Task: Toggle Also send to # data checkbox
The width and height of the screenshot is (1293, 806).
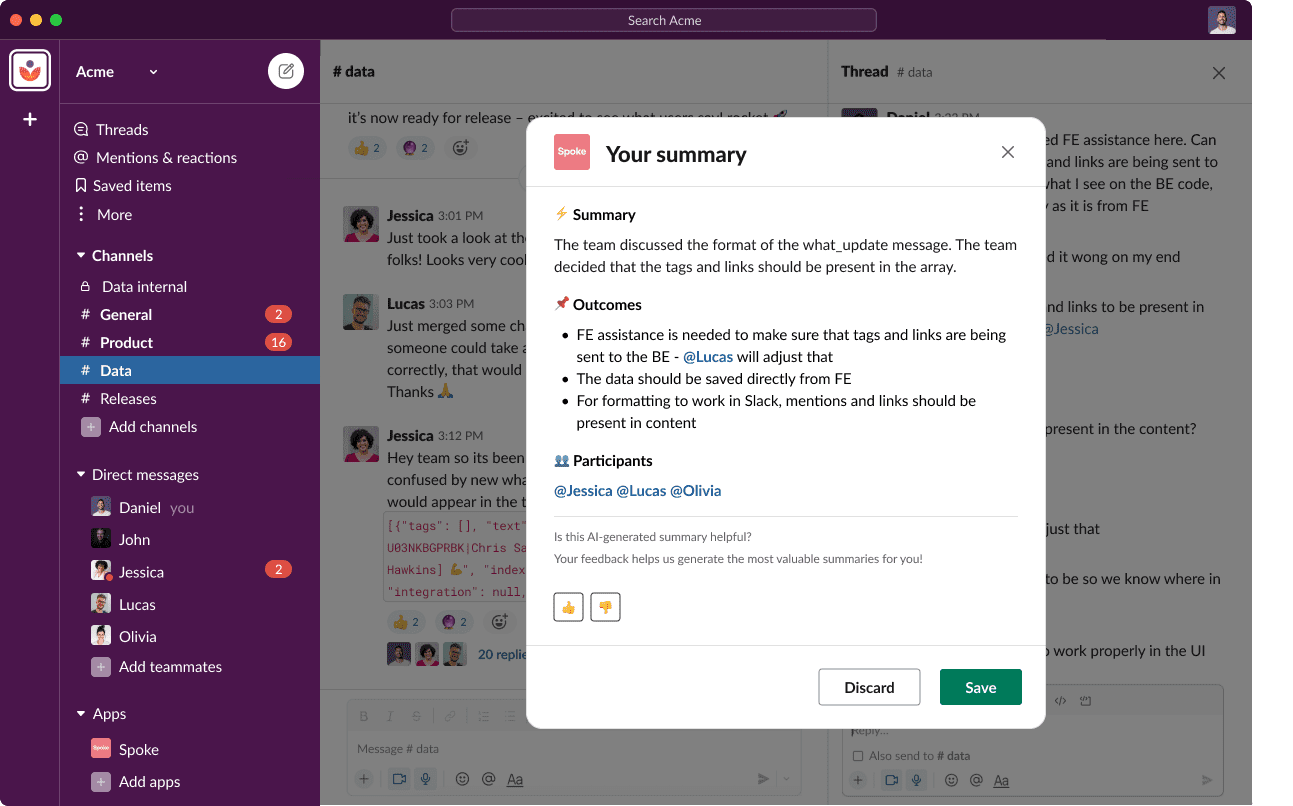Action: tap(858, 756)
